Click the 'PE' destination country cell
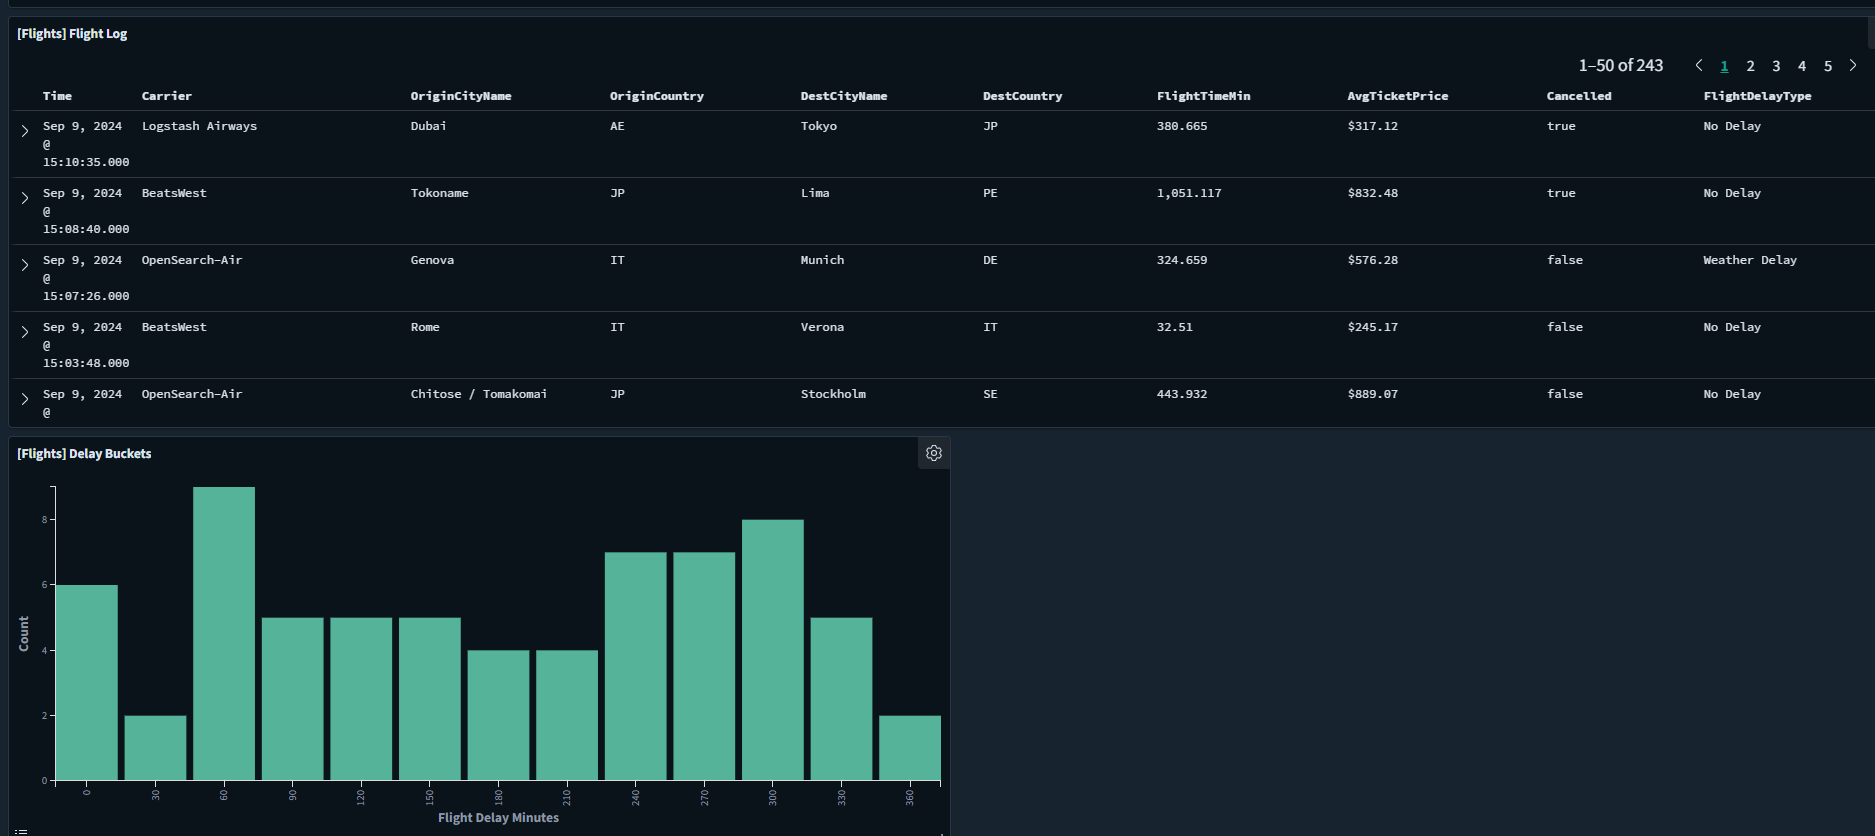This screenshot has height=836, width=1875. coord(990,193)
